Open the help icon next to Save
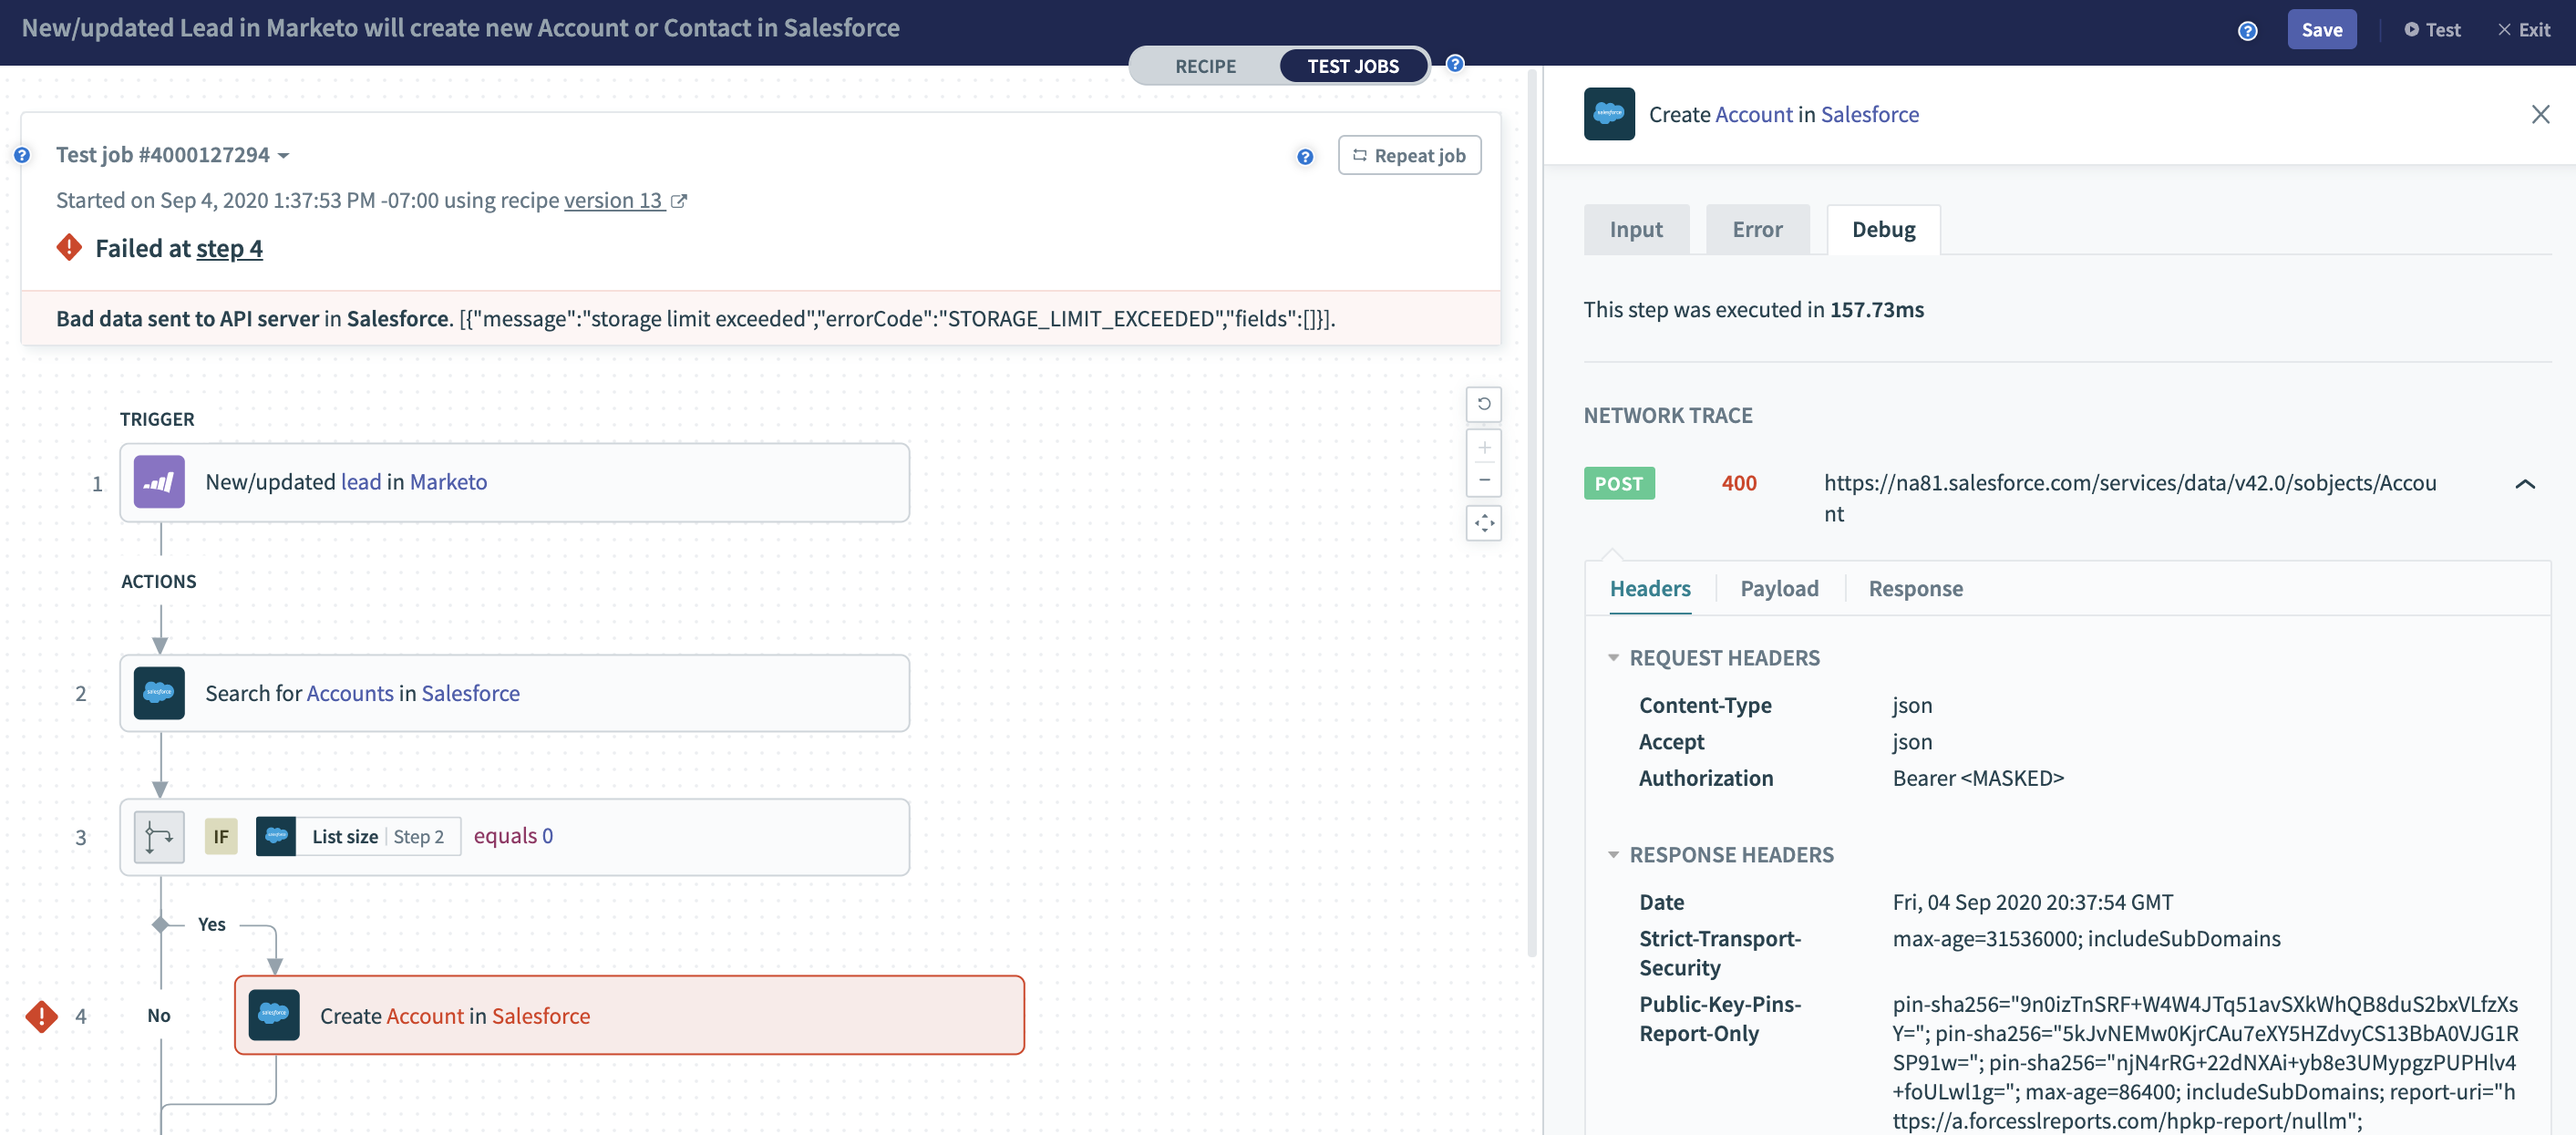The image size is (2576, 1135). 2247,31
